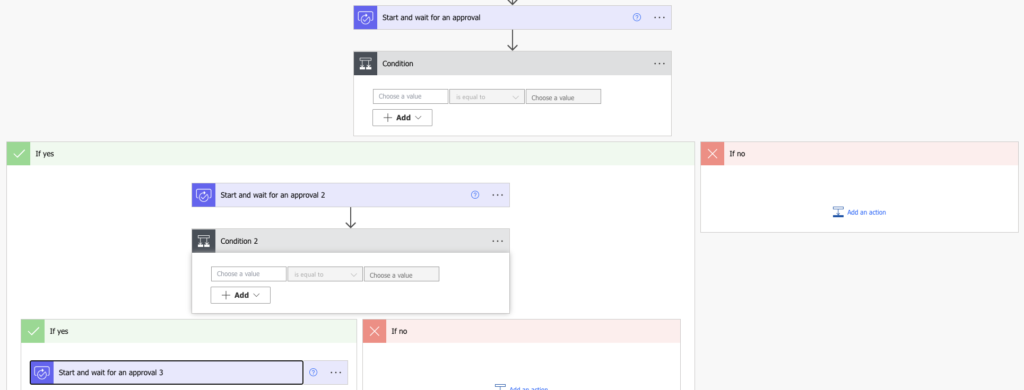Click the red X icon of outer If no

[712, 154]
